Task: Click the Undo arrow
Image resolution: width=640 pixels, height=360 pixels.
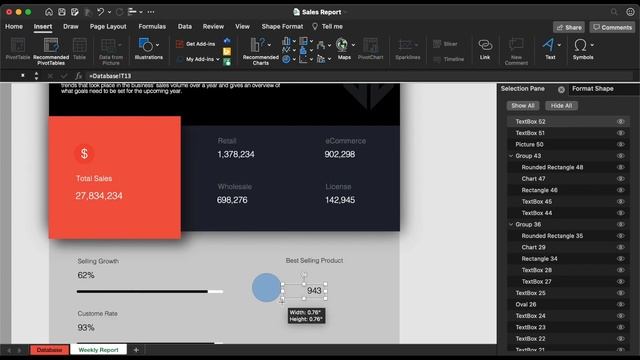Action: 100,12
